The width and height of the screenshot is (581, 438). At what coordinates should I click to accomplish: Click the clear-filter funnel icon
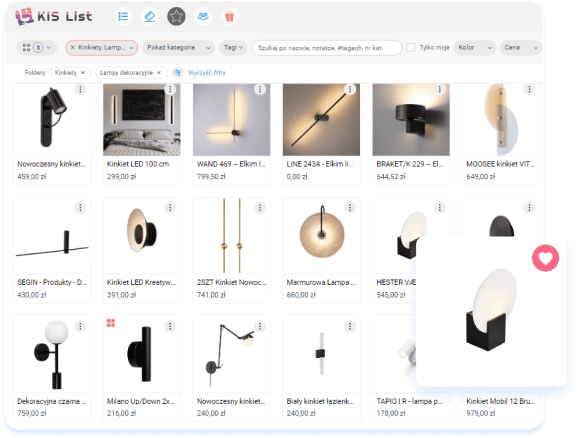pos(178,73)
